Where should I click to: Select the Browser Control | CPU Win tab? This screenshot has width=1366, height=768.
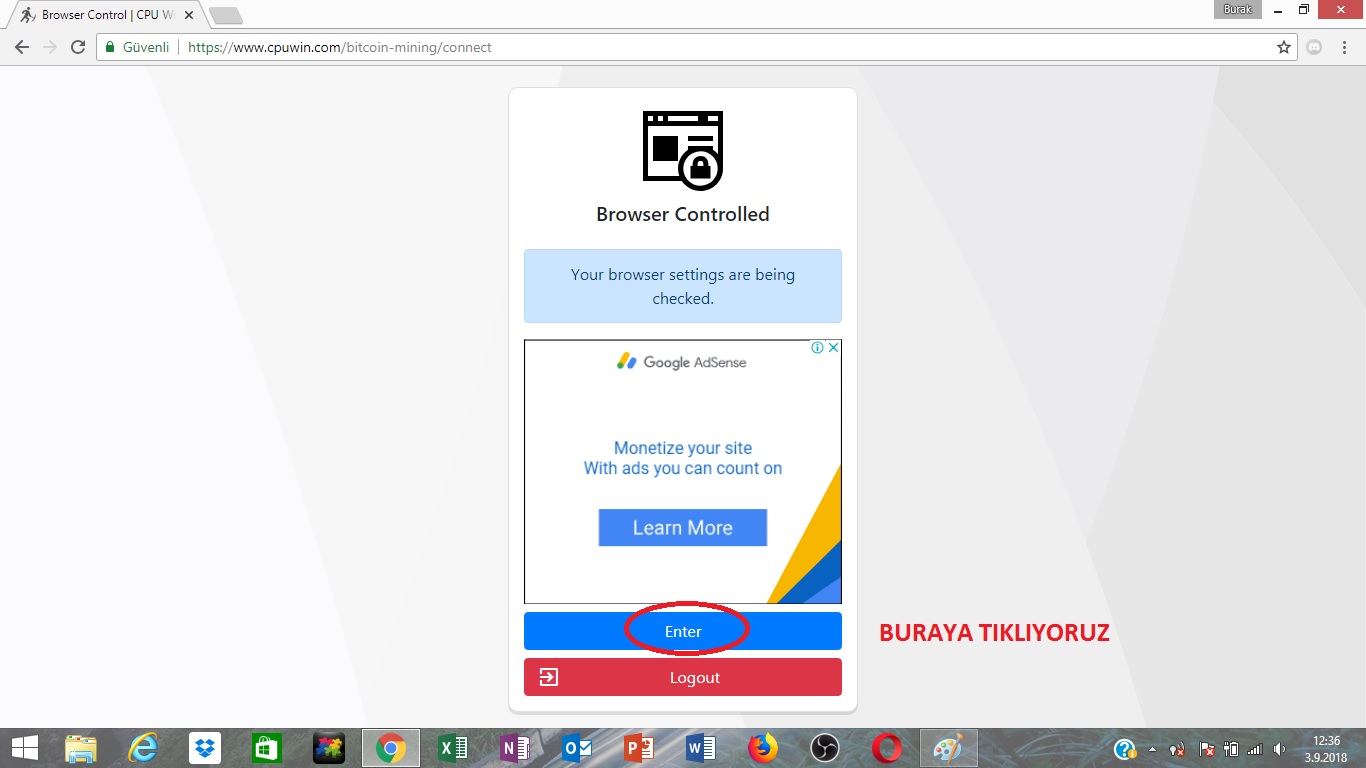click(105, 15)
